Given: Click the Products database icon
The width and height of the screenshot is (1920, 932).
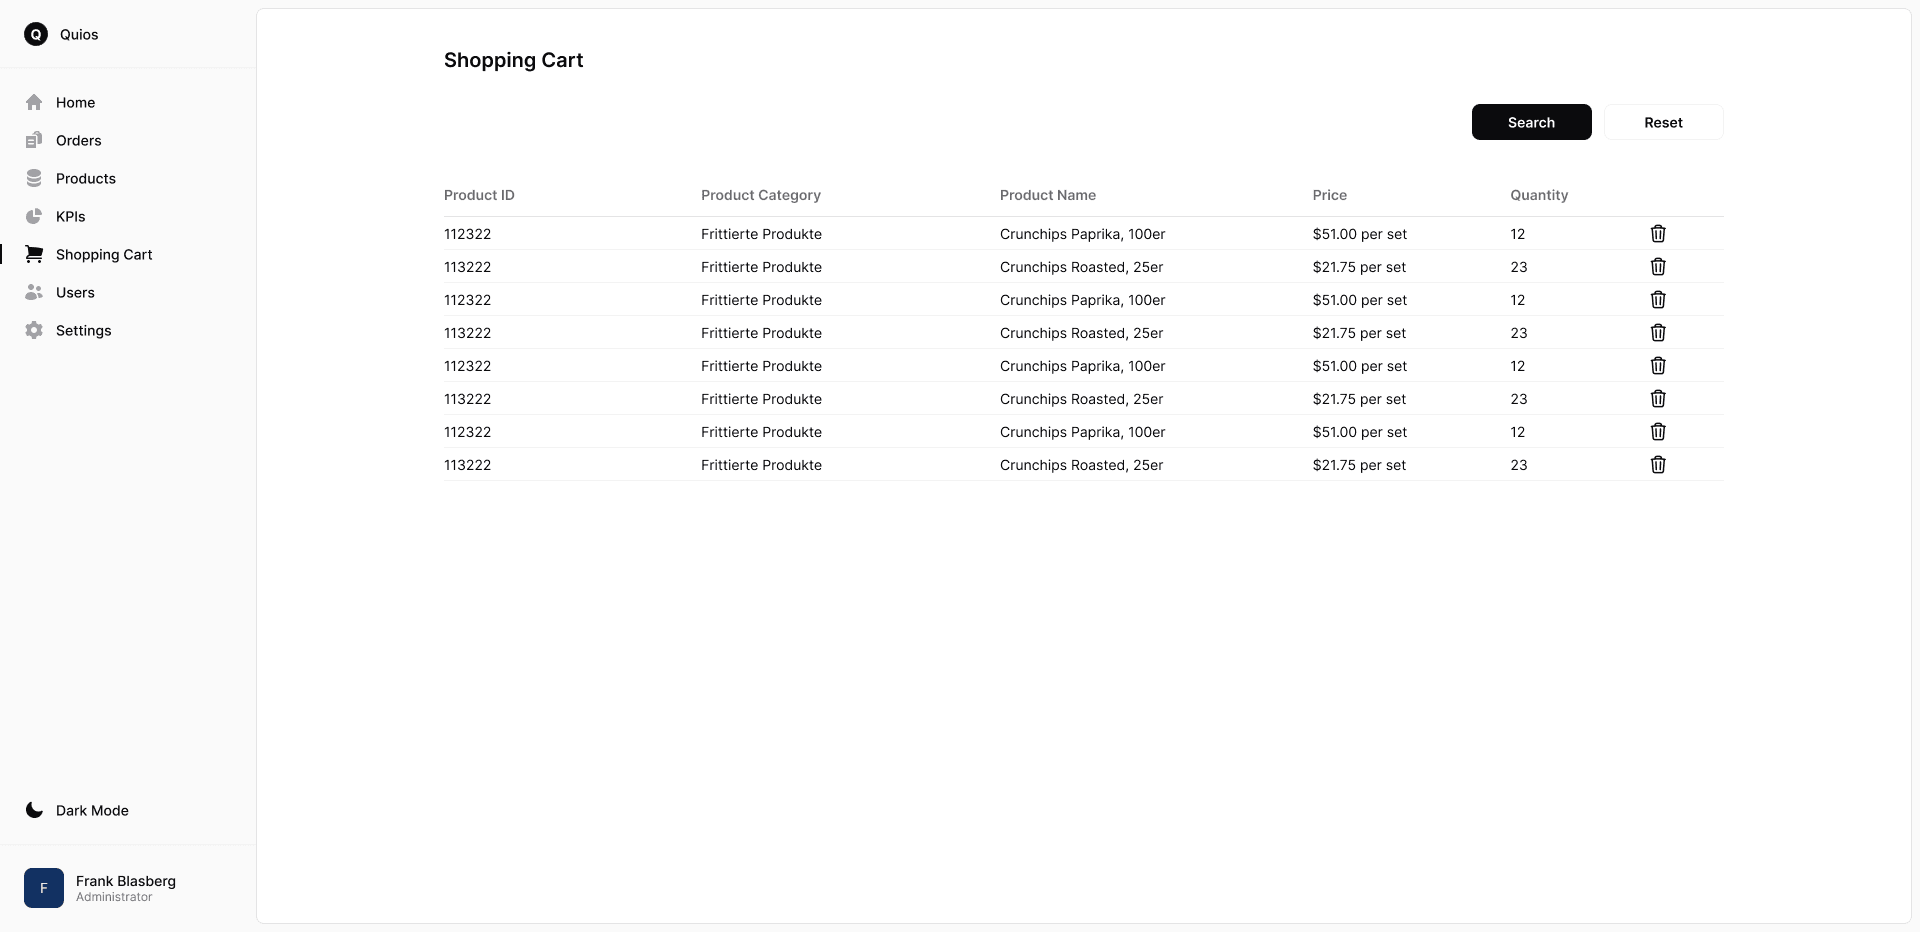Looking at the screenshot, I should [x=34, y=178].
